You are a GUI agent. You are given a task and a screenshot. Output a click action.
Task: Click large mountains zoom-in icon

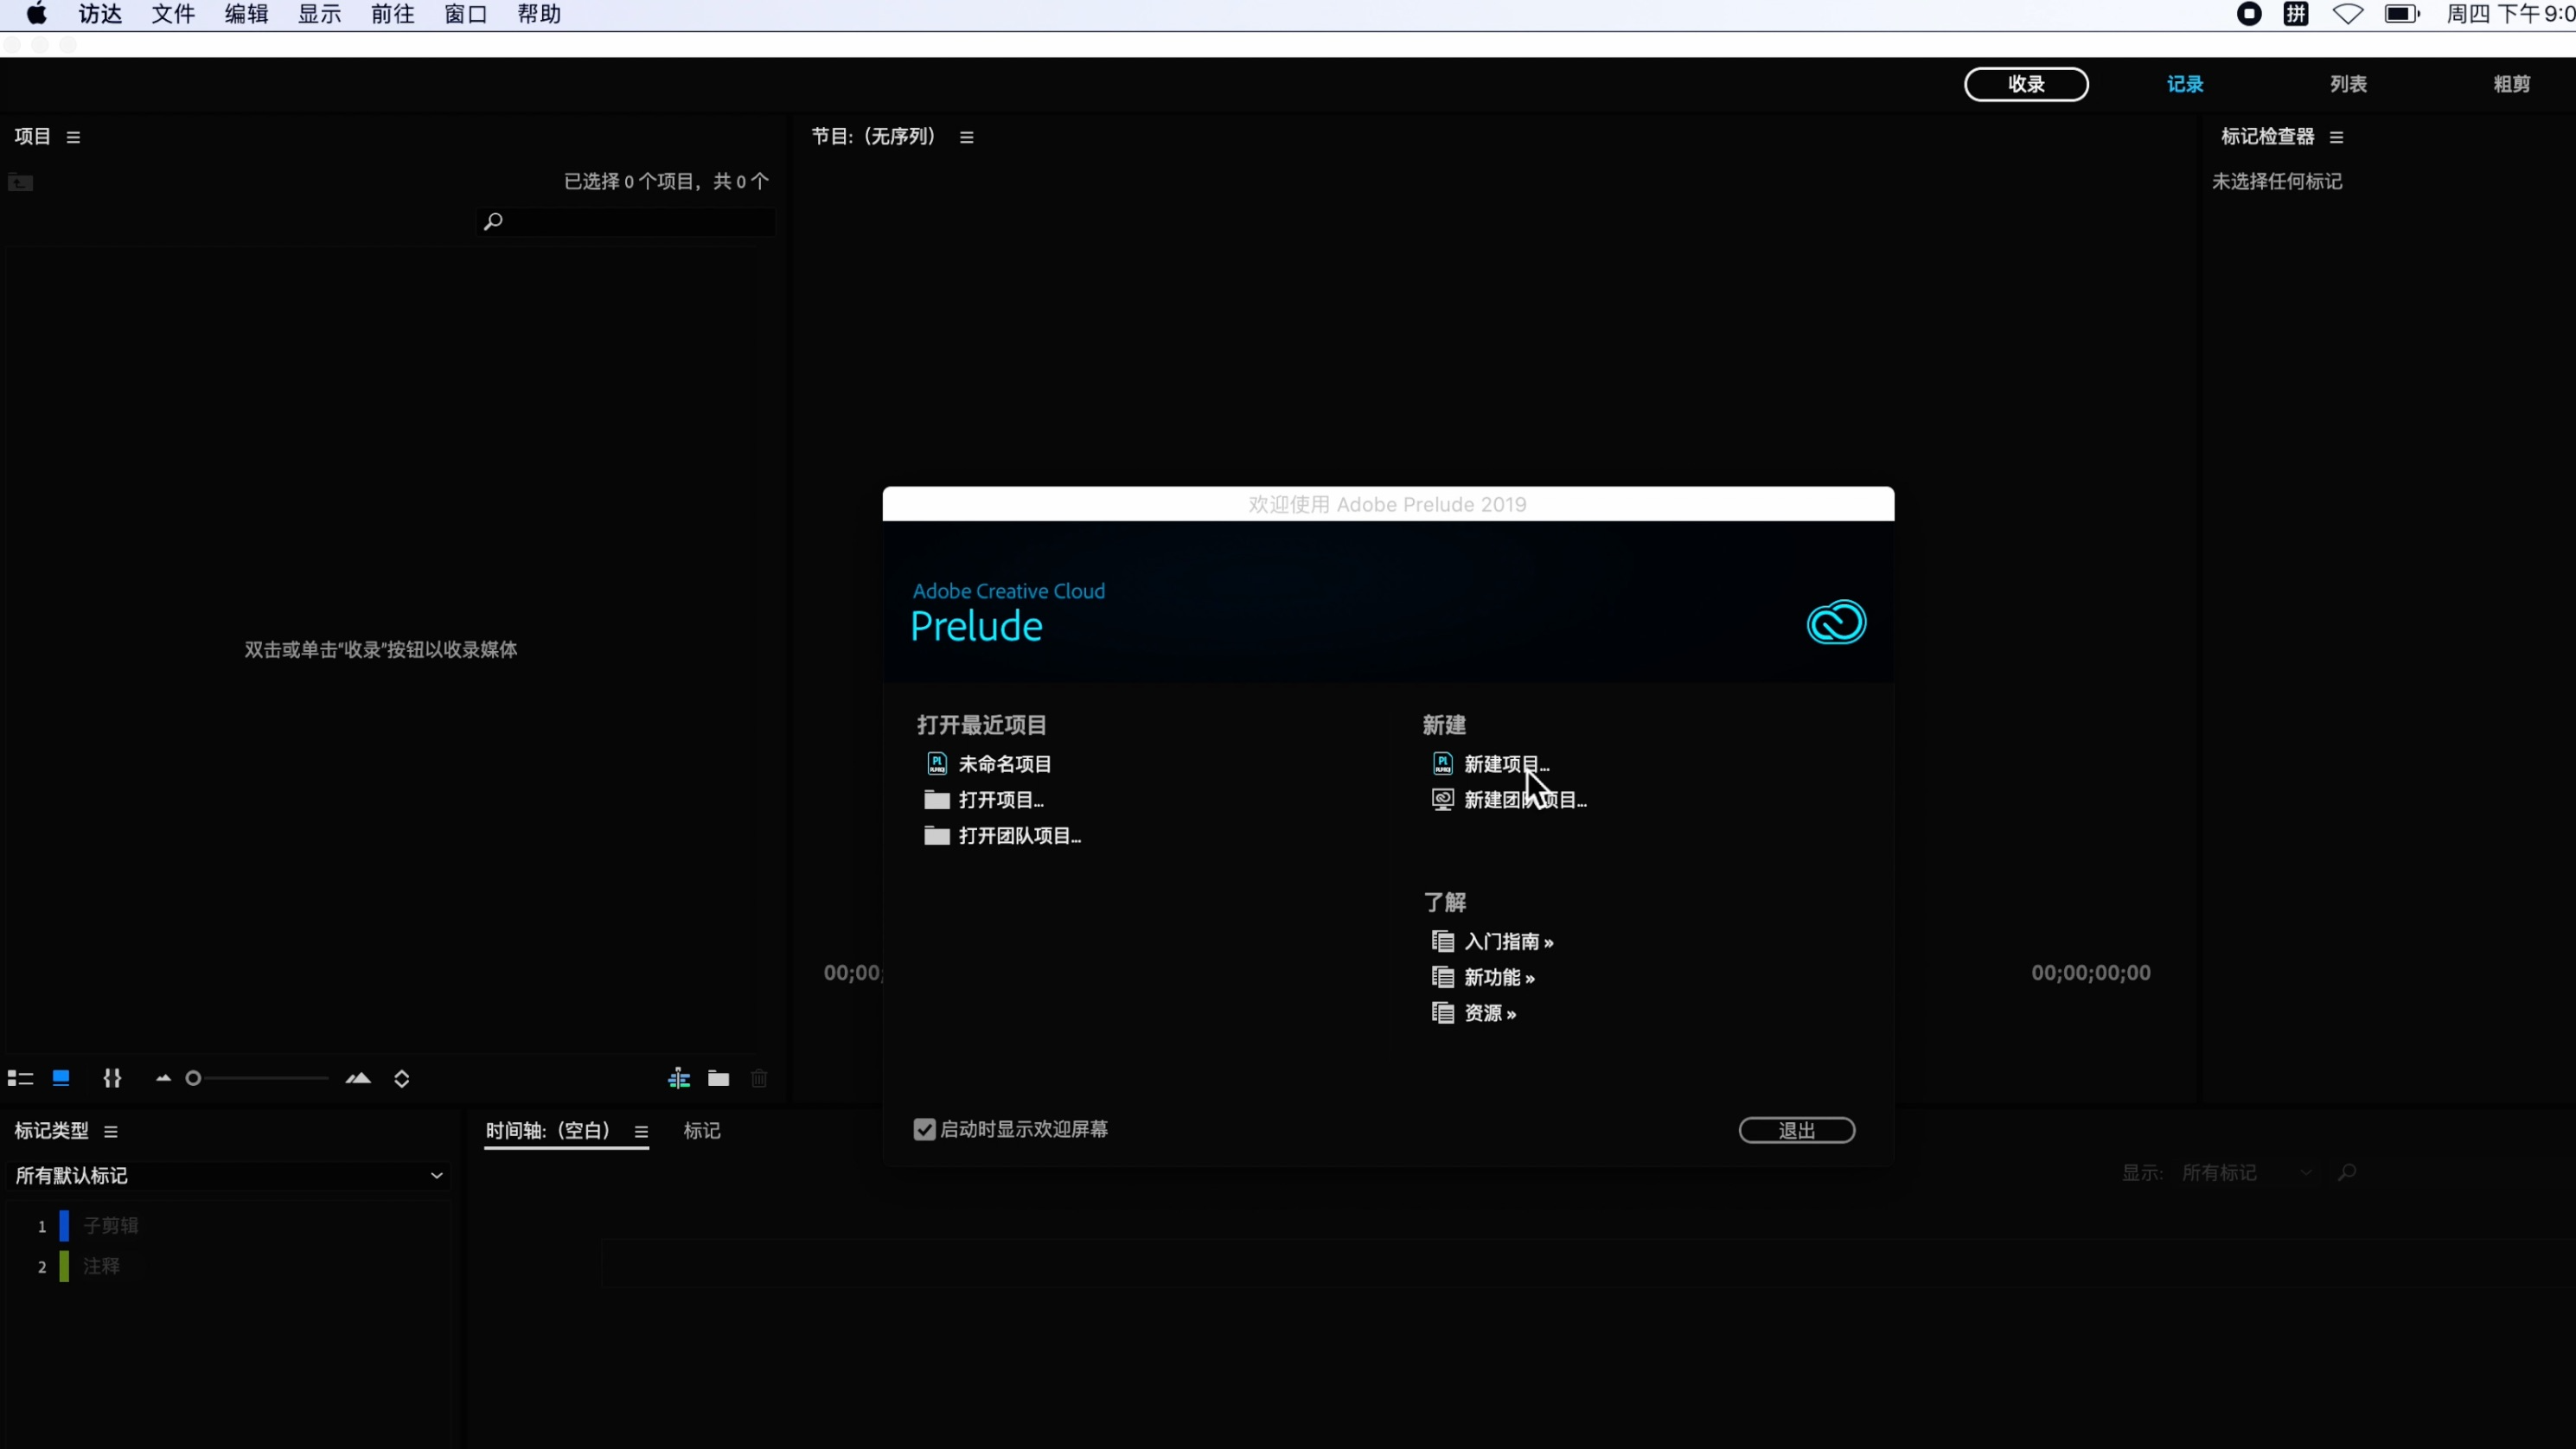358,1078
